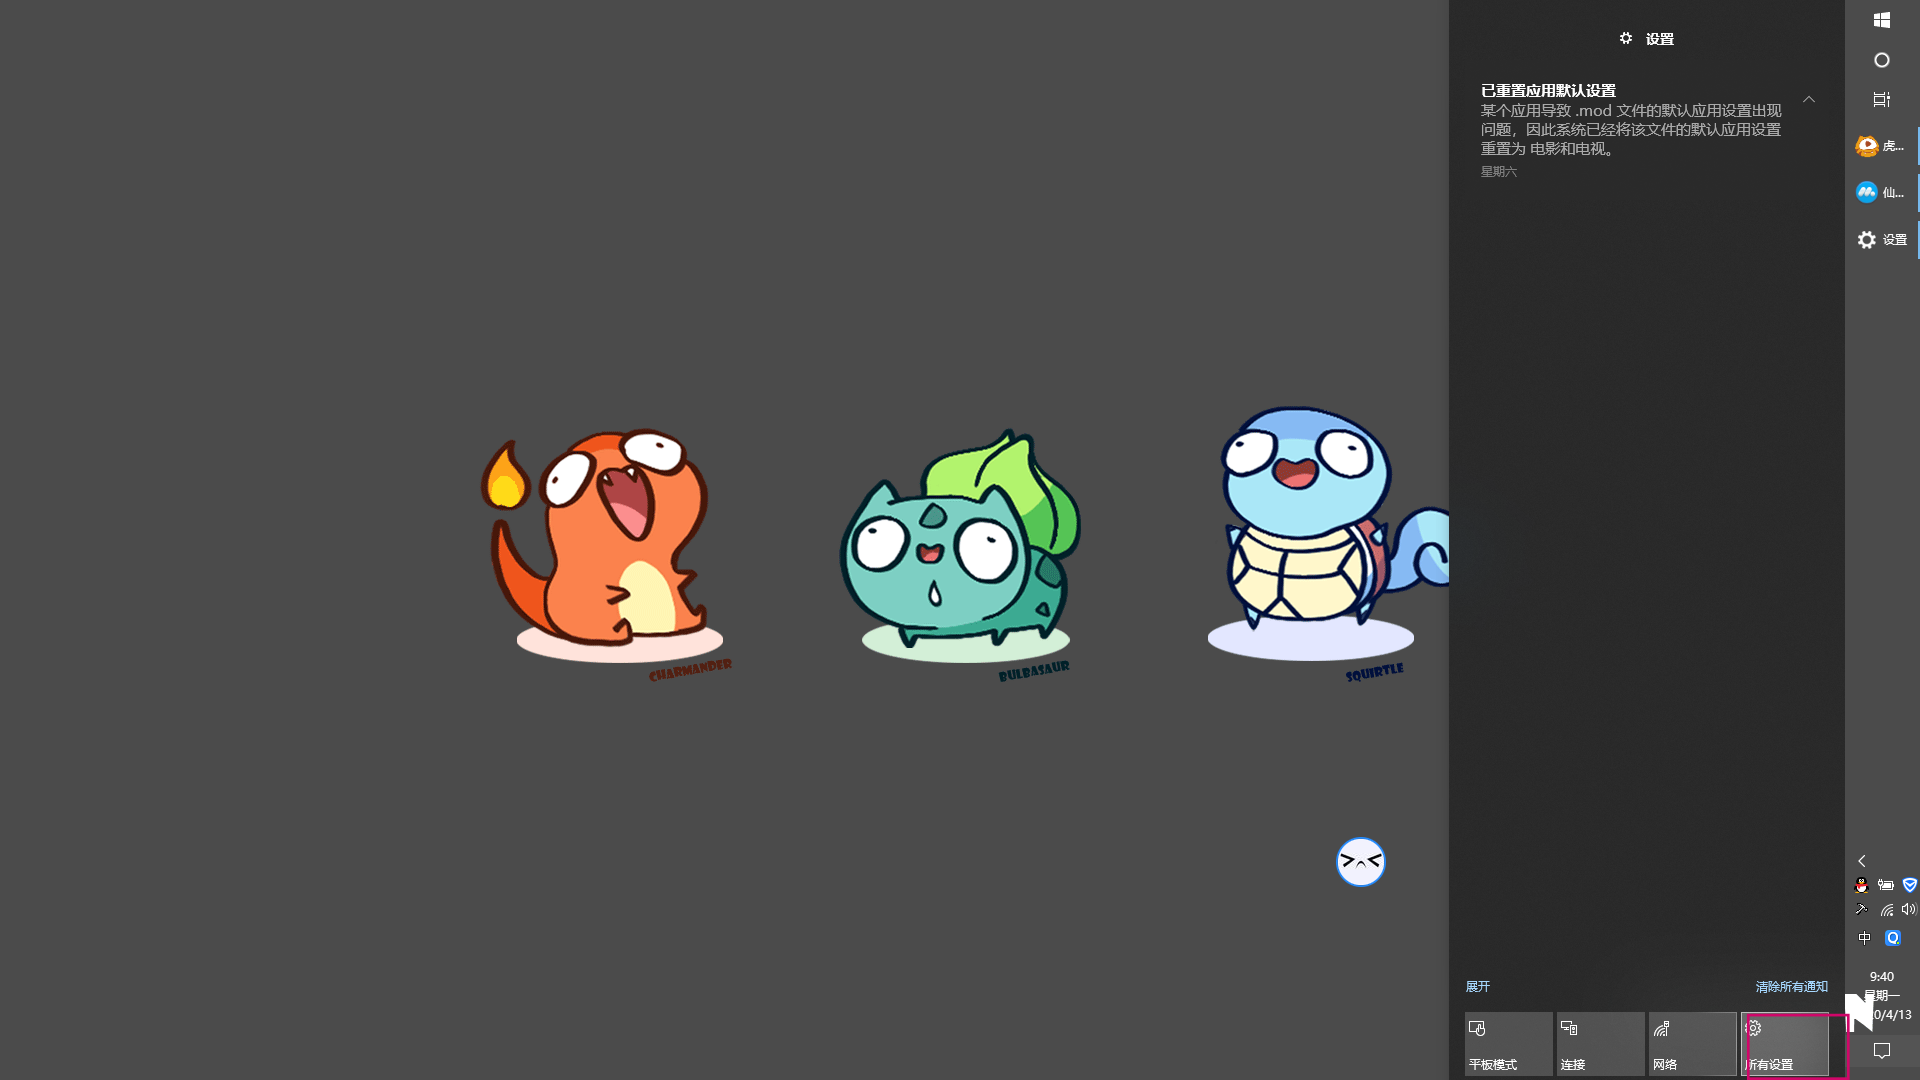Viewport: 1920px width, 1080px height.
Task: Open the blue shield security tray icon
Action: coord(1909,885)
